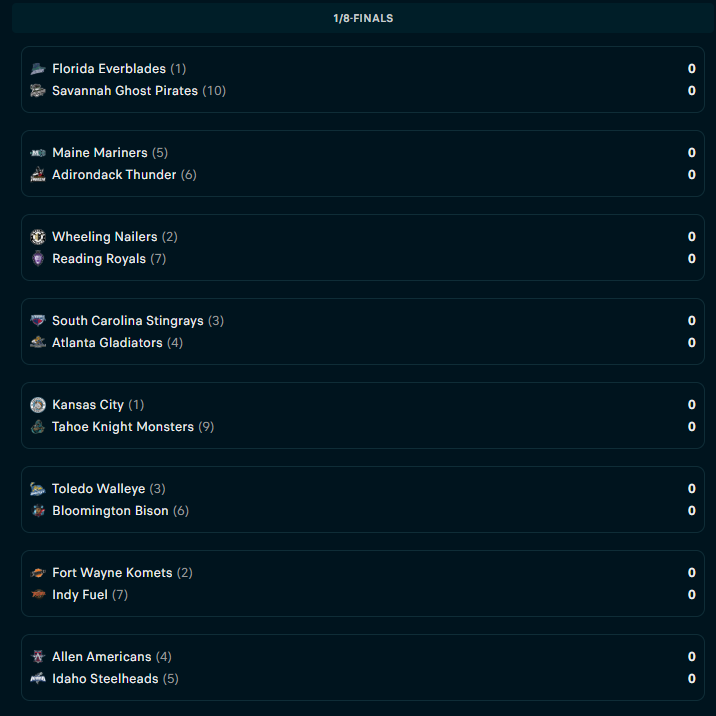The image size is (716, 716).
Task: Click the Bloomington Bison team logo
Action: pos(38,511)
